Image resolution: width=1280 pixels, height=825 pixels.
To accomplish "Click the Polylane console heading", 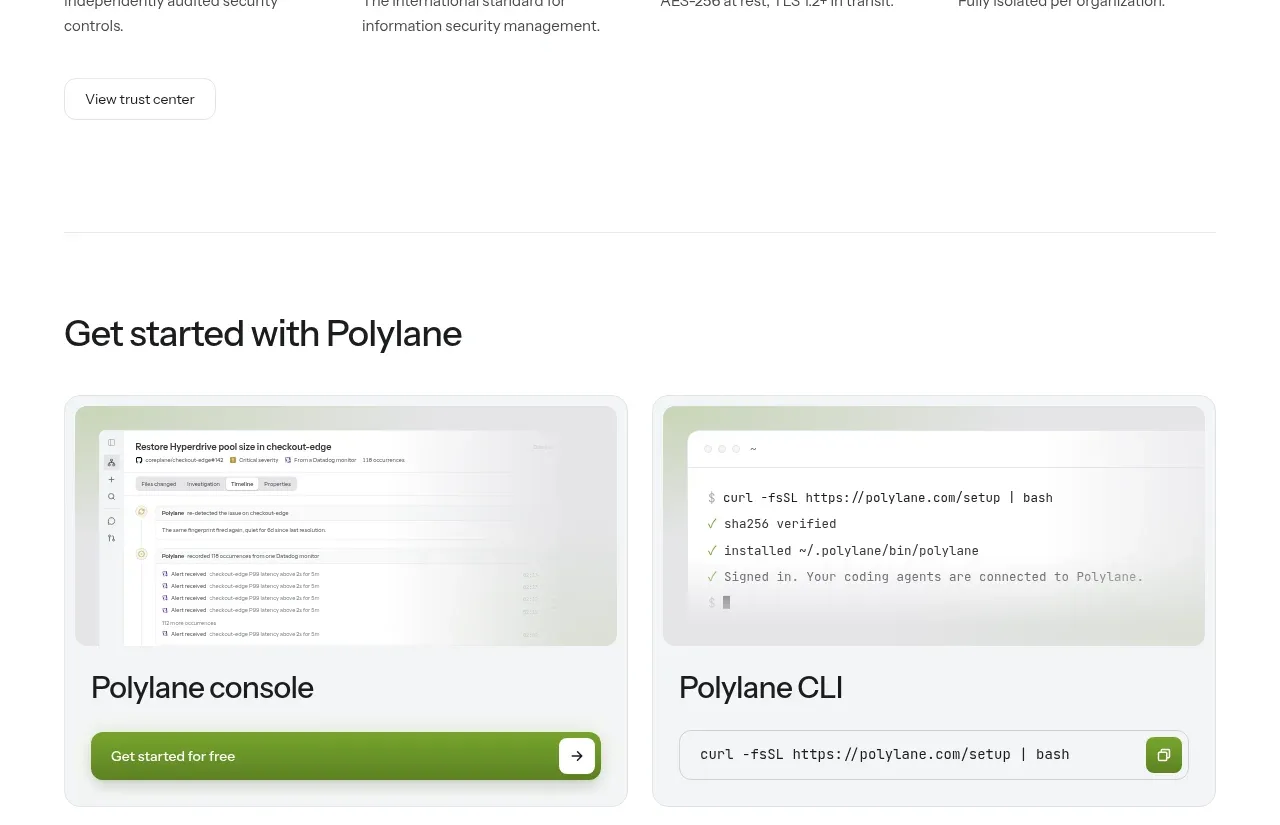I will pos(202,687).
